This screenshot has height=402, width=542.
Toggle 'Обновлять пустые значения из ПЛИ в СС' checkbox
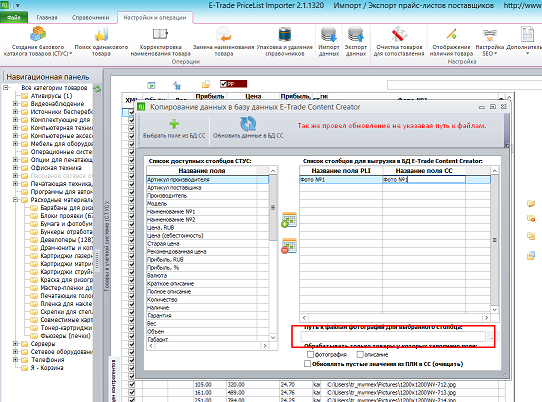point(307,364)
